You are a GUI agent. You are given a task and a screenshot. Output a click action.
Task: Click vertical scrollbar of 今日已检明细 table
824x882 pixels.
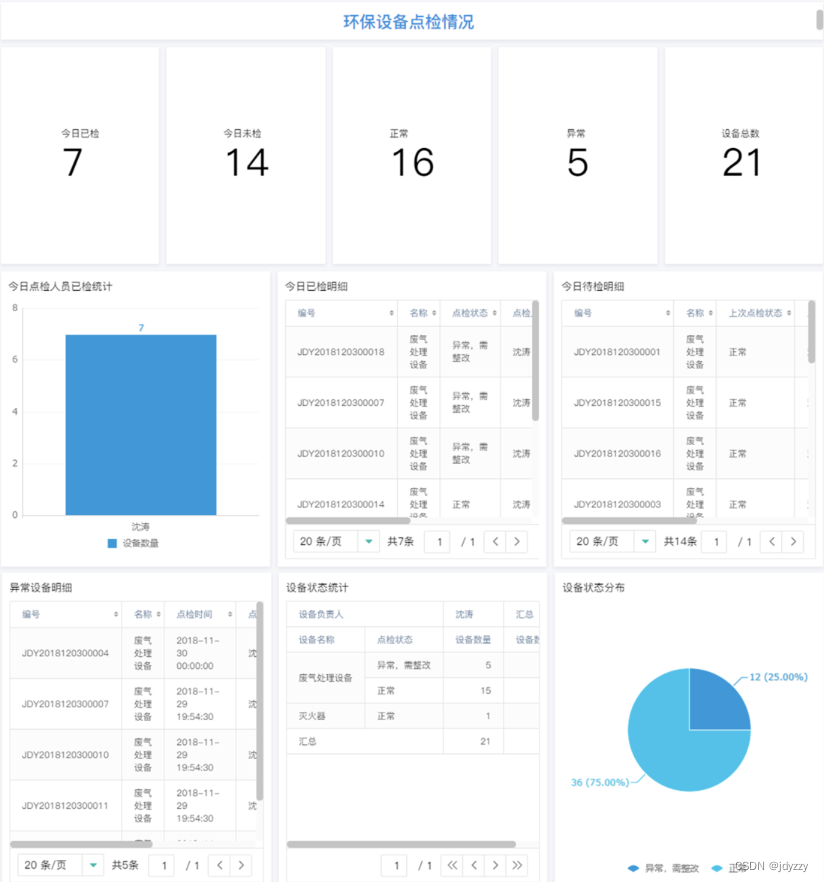point(535,361)
